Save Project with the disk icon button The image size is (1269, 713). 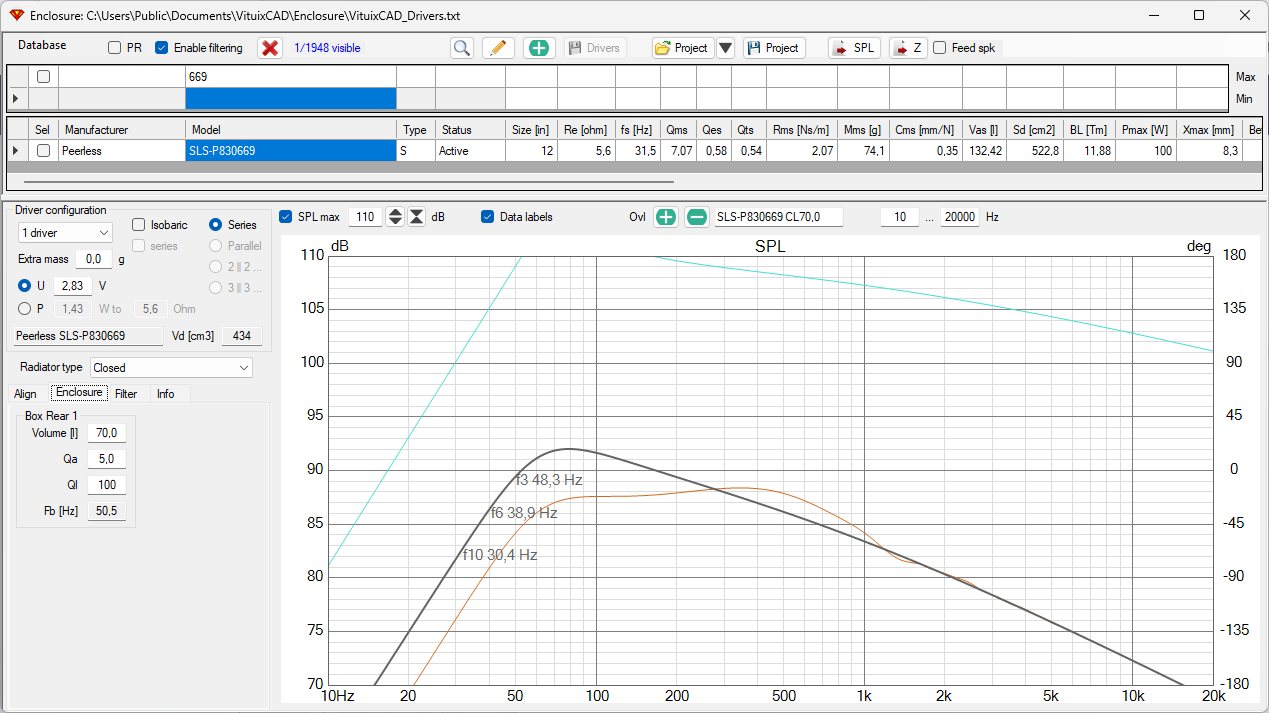(x=774, y=48)
